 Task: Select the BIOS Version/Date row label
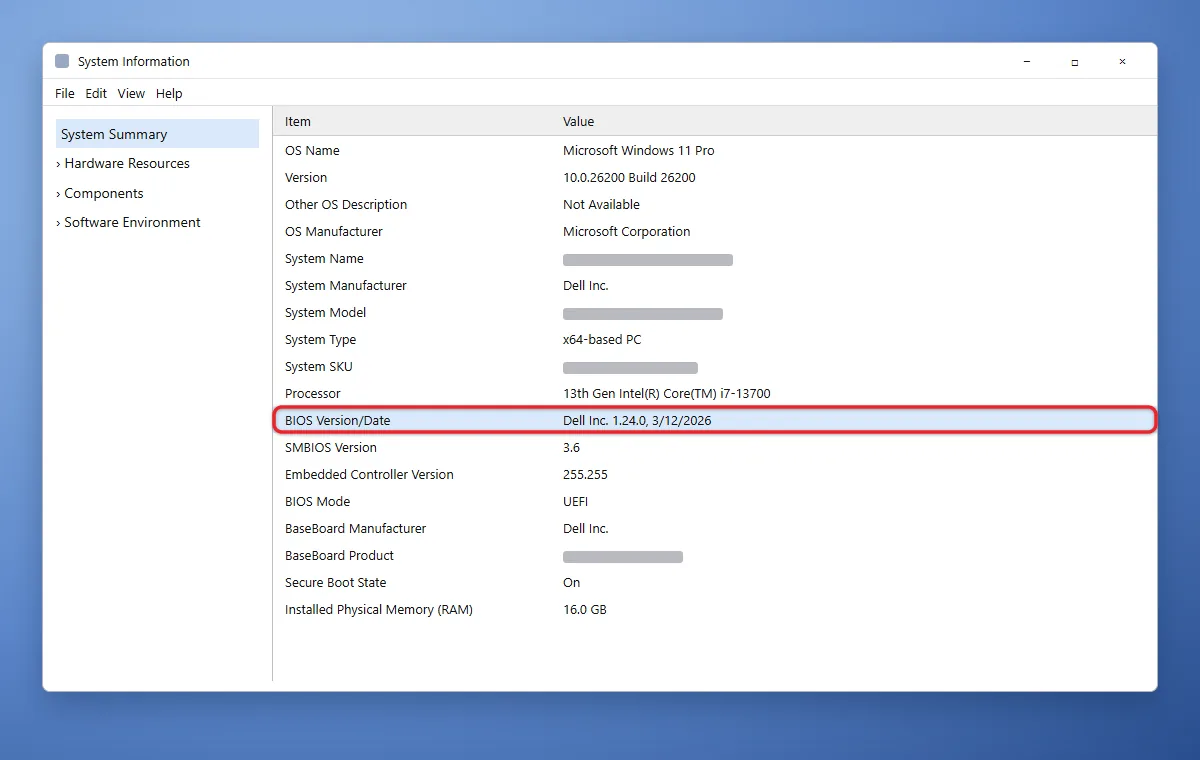(x=338, y=420)
